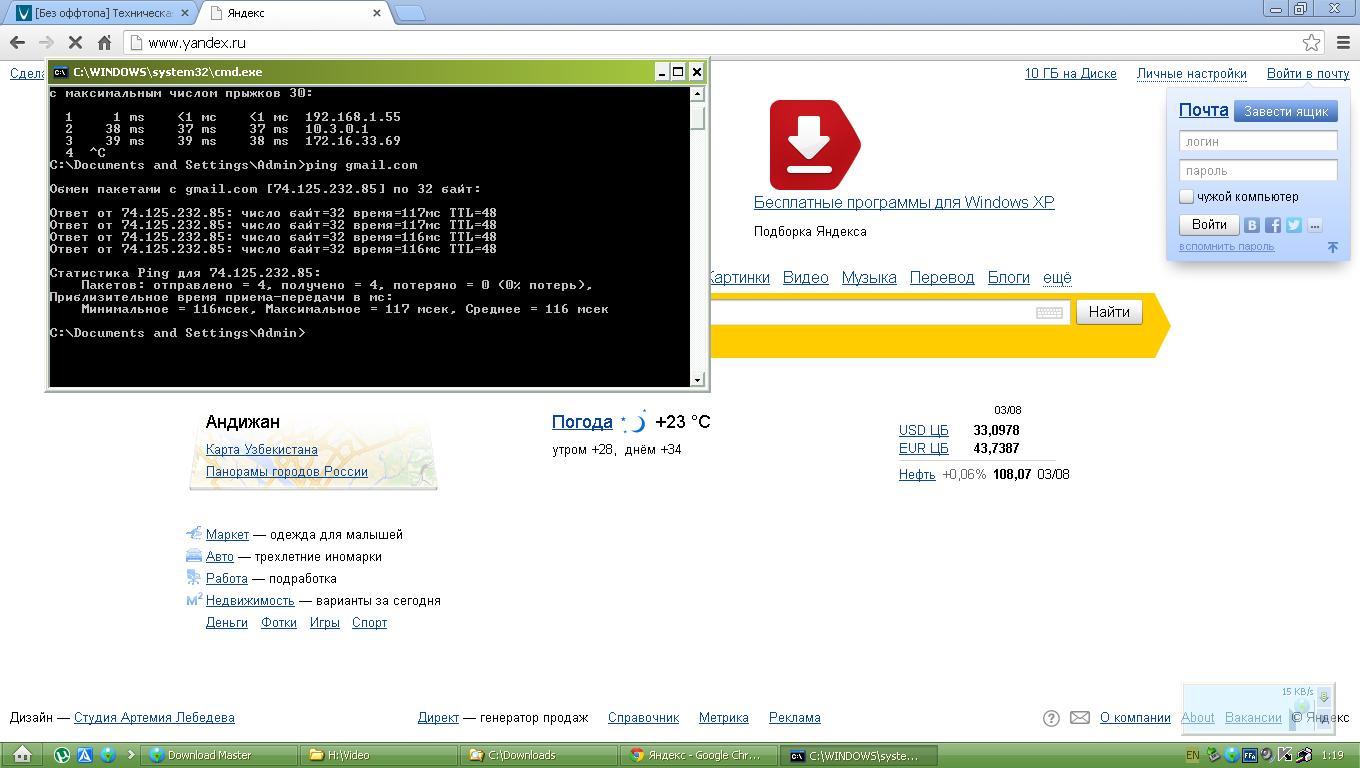Image resolution: width=1360 pixels, height=768 pixels.
Task: Click the cmd window scroll down arrow
Action: click(x=697, y=379)
